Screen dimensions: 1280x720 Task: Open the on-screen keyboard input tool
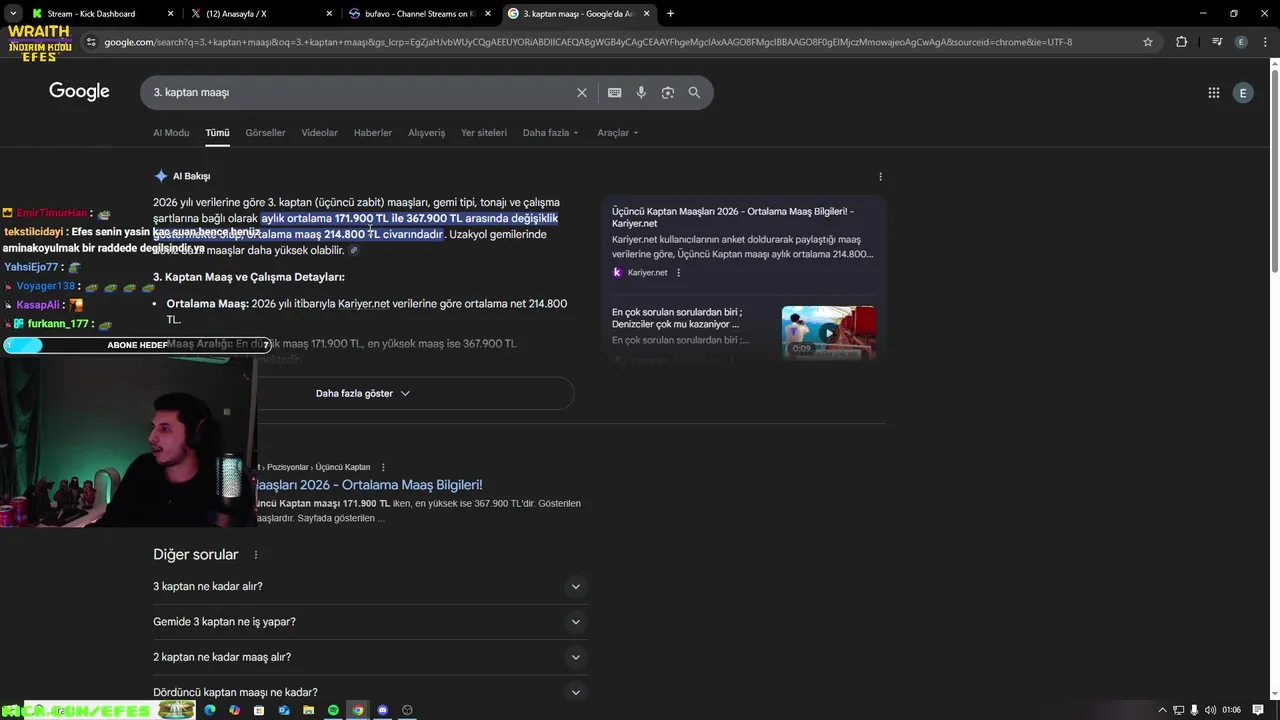click(614, 92)
